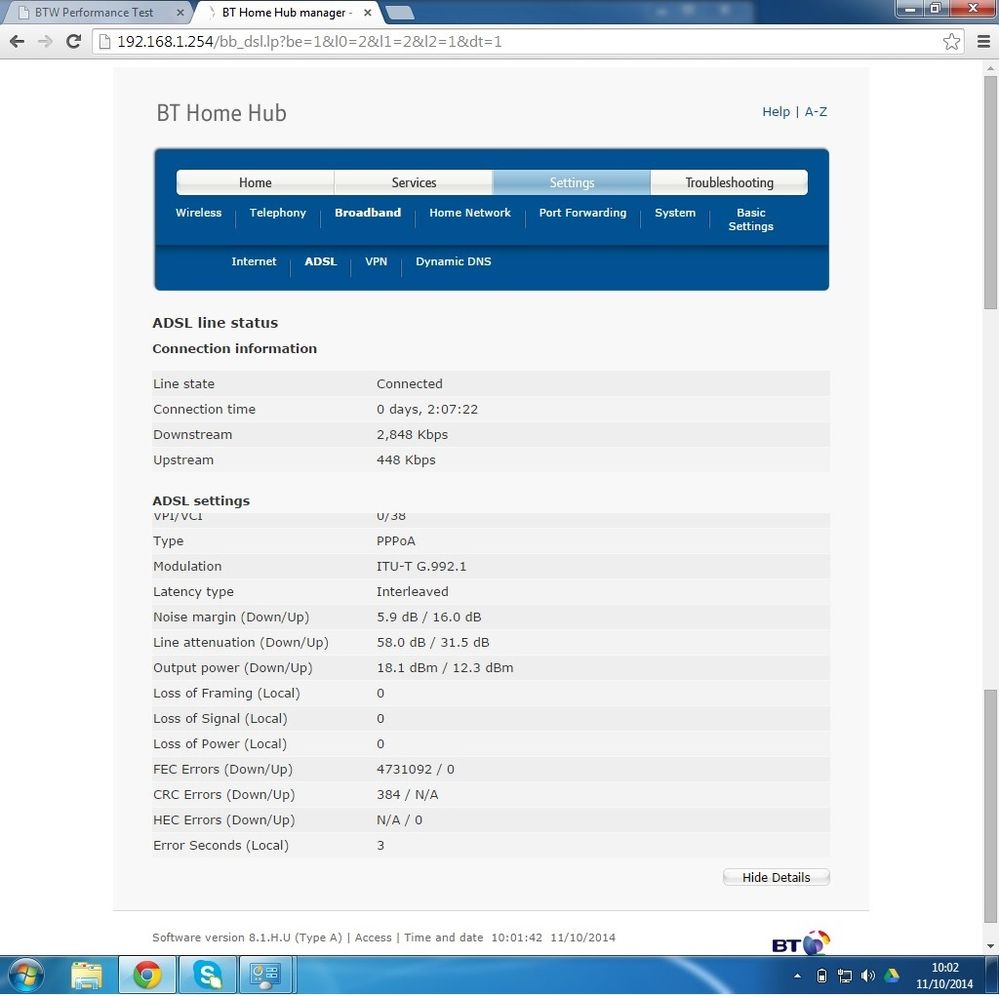Select the Latency type value Interleaved
Screen dimensions: 999x996
coord(412,591)
